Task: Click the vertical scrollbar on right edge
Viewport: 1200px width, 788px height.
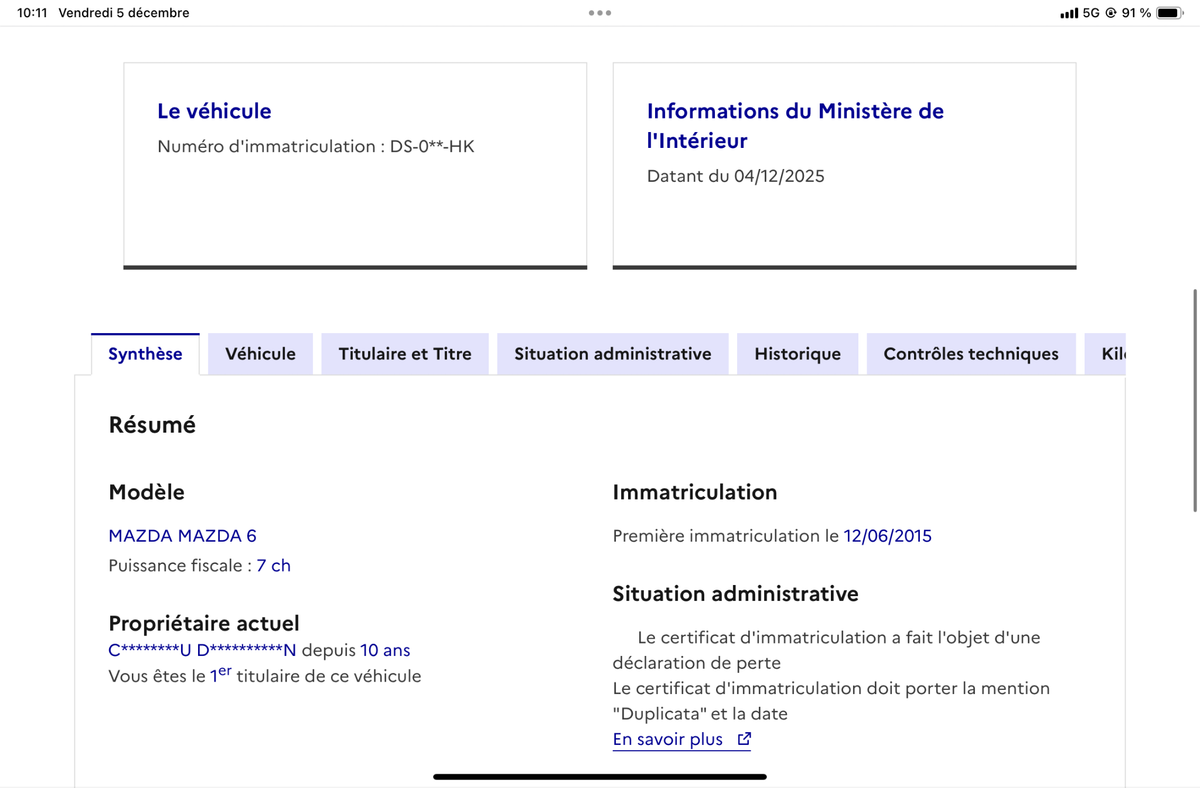Action: (x=1194, y=400)
